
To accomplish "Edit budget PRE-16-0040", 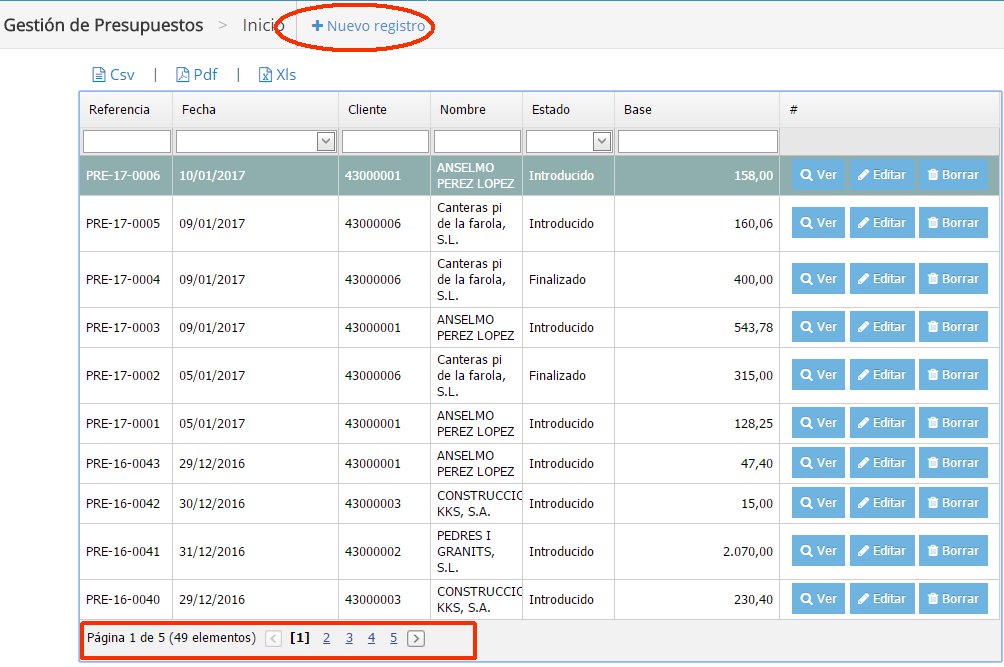I will pos(882,599).
